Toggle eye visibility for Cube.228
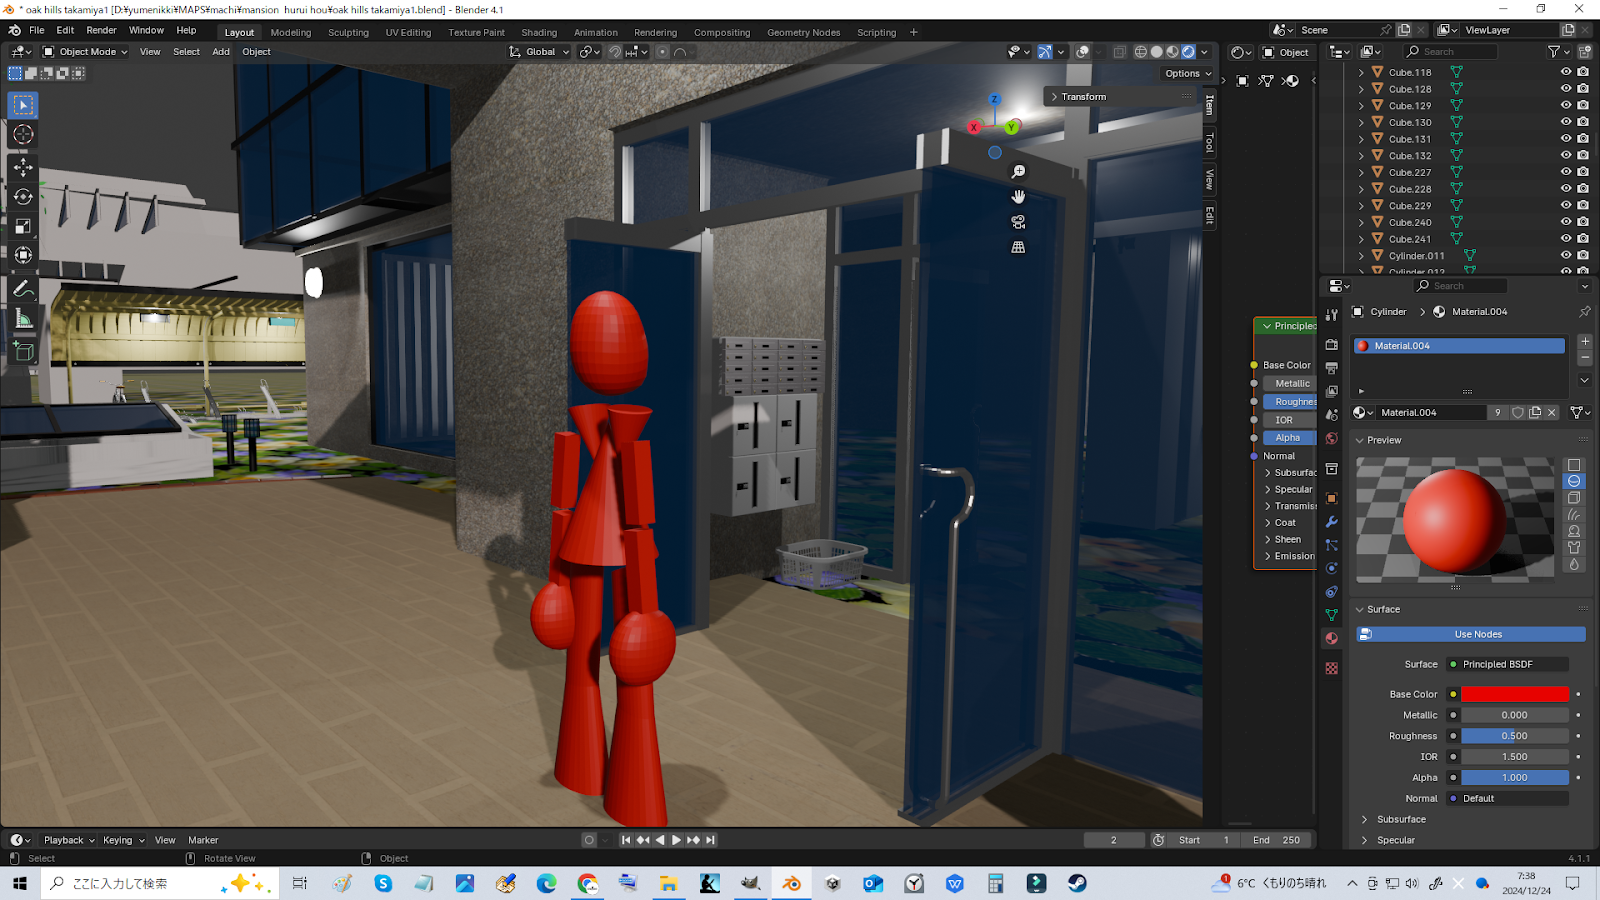Image resolution: width=1600 pixels, height=900 pixels. 1566,189
